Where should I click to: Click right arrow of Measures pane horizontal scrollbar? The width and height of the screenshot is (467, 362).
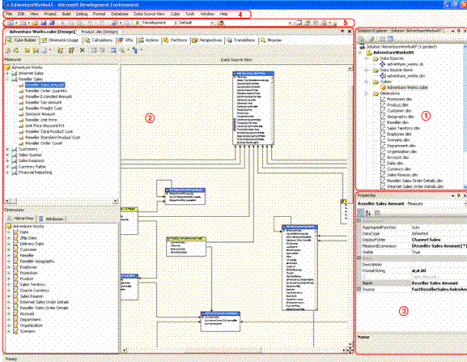coord(115,201)
